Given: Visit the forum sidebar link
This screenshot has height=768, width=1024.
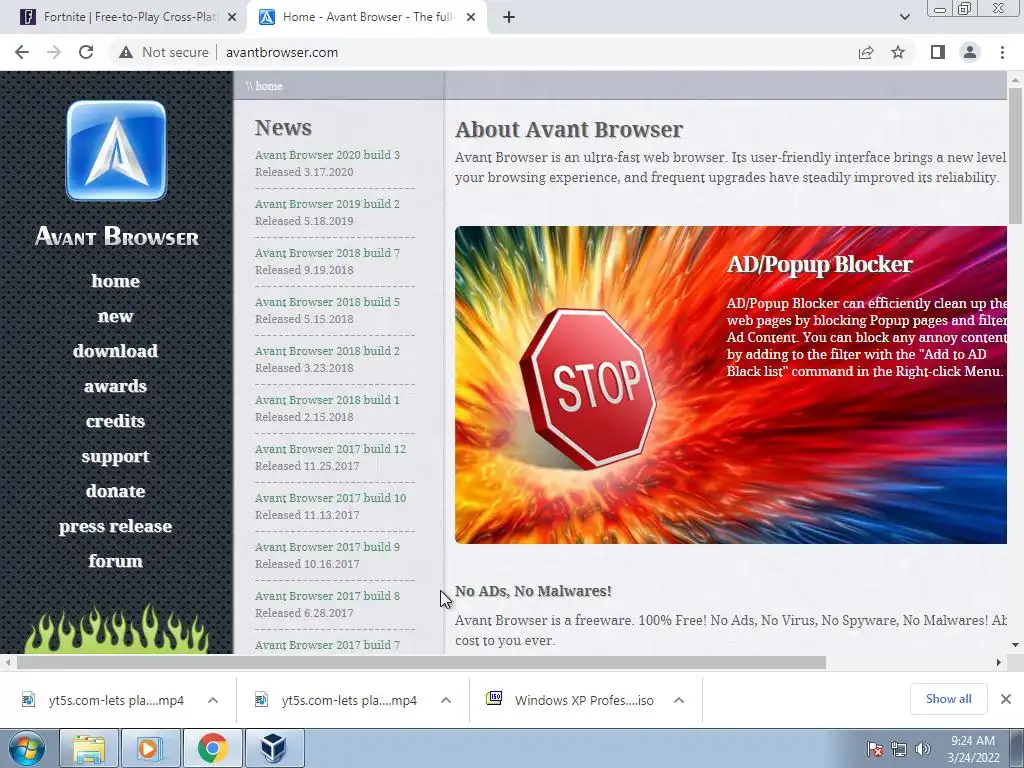Looking at the screenshot, I should pyautogui.click(x=116, y=561).
